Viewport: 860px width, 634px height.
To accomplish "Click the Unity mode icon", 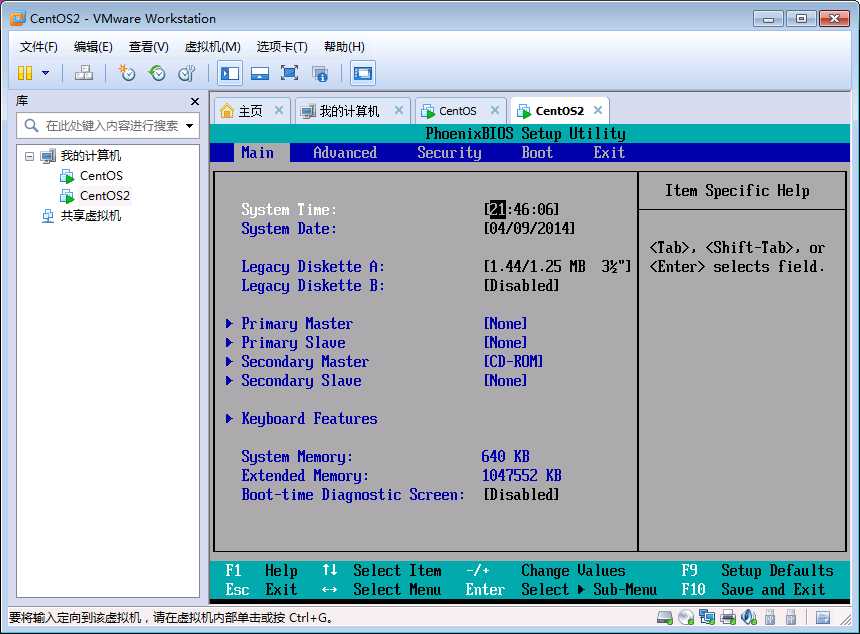I will pos(320,73).
